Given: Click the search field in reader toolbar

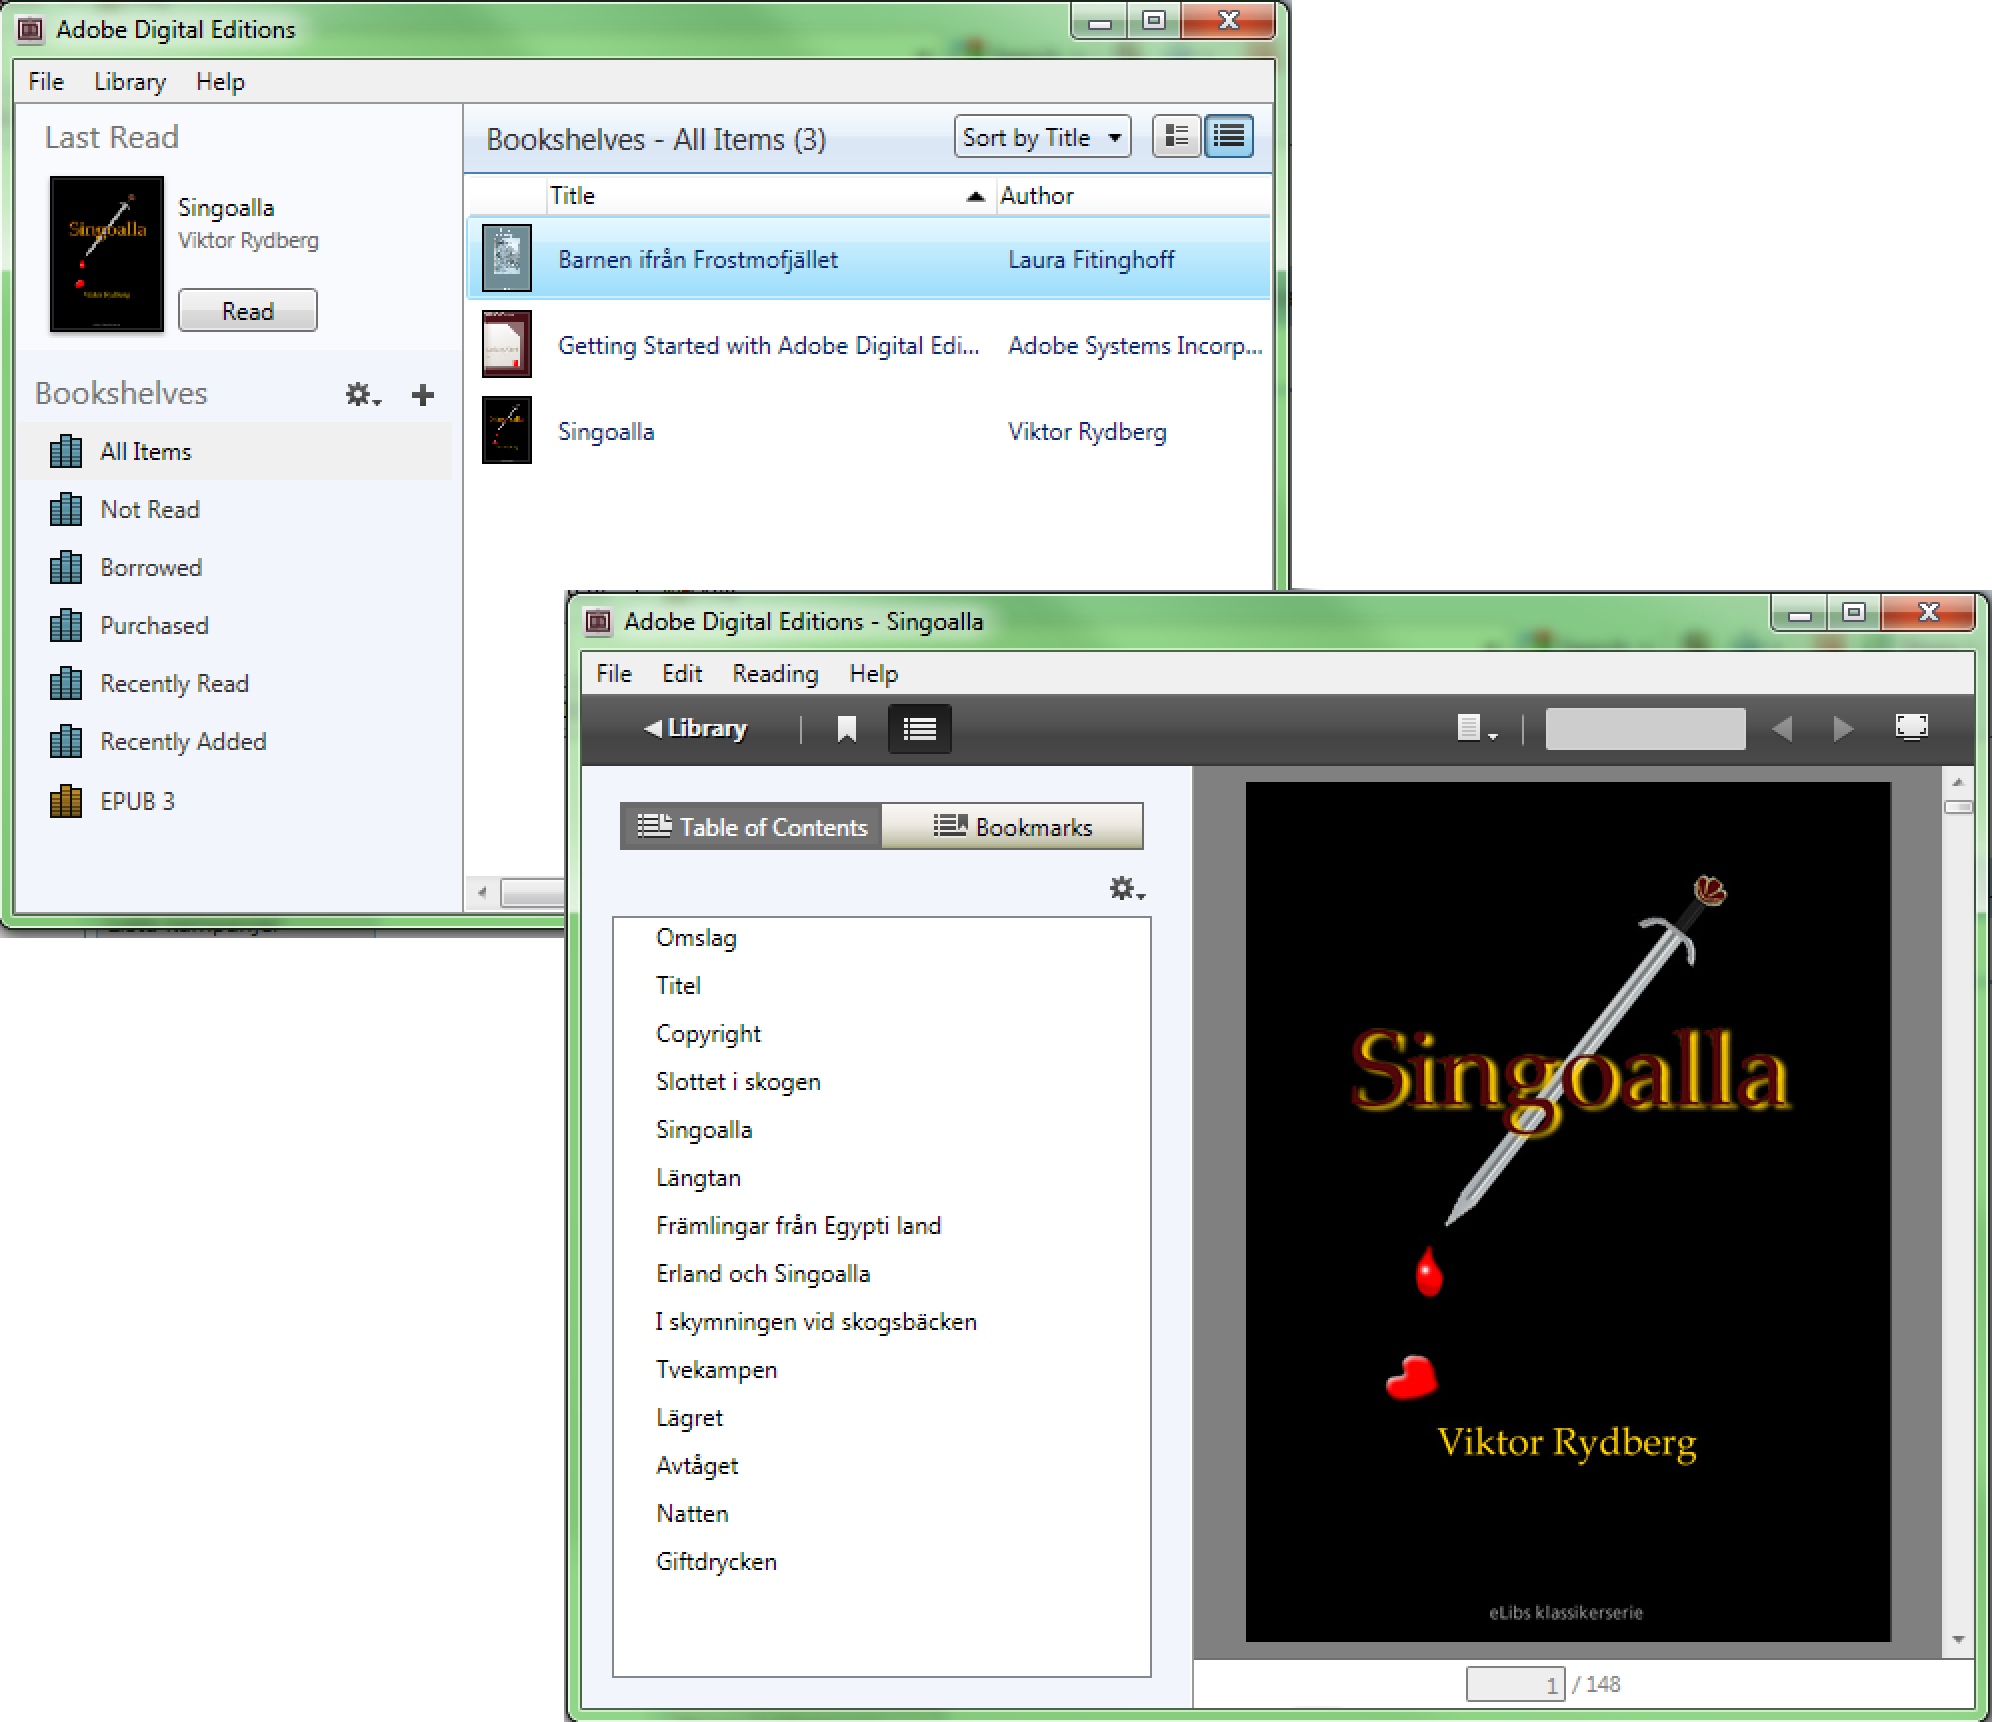Looking at the screenshot, I should [x=1646, y=729].
